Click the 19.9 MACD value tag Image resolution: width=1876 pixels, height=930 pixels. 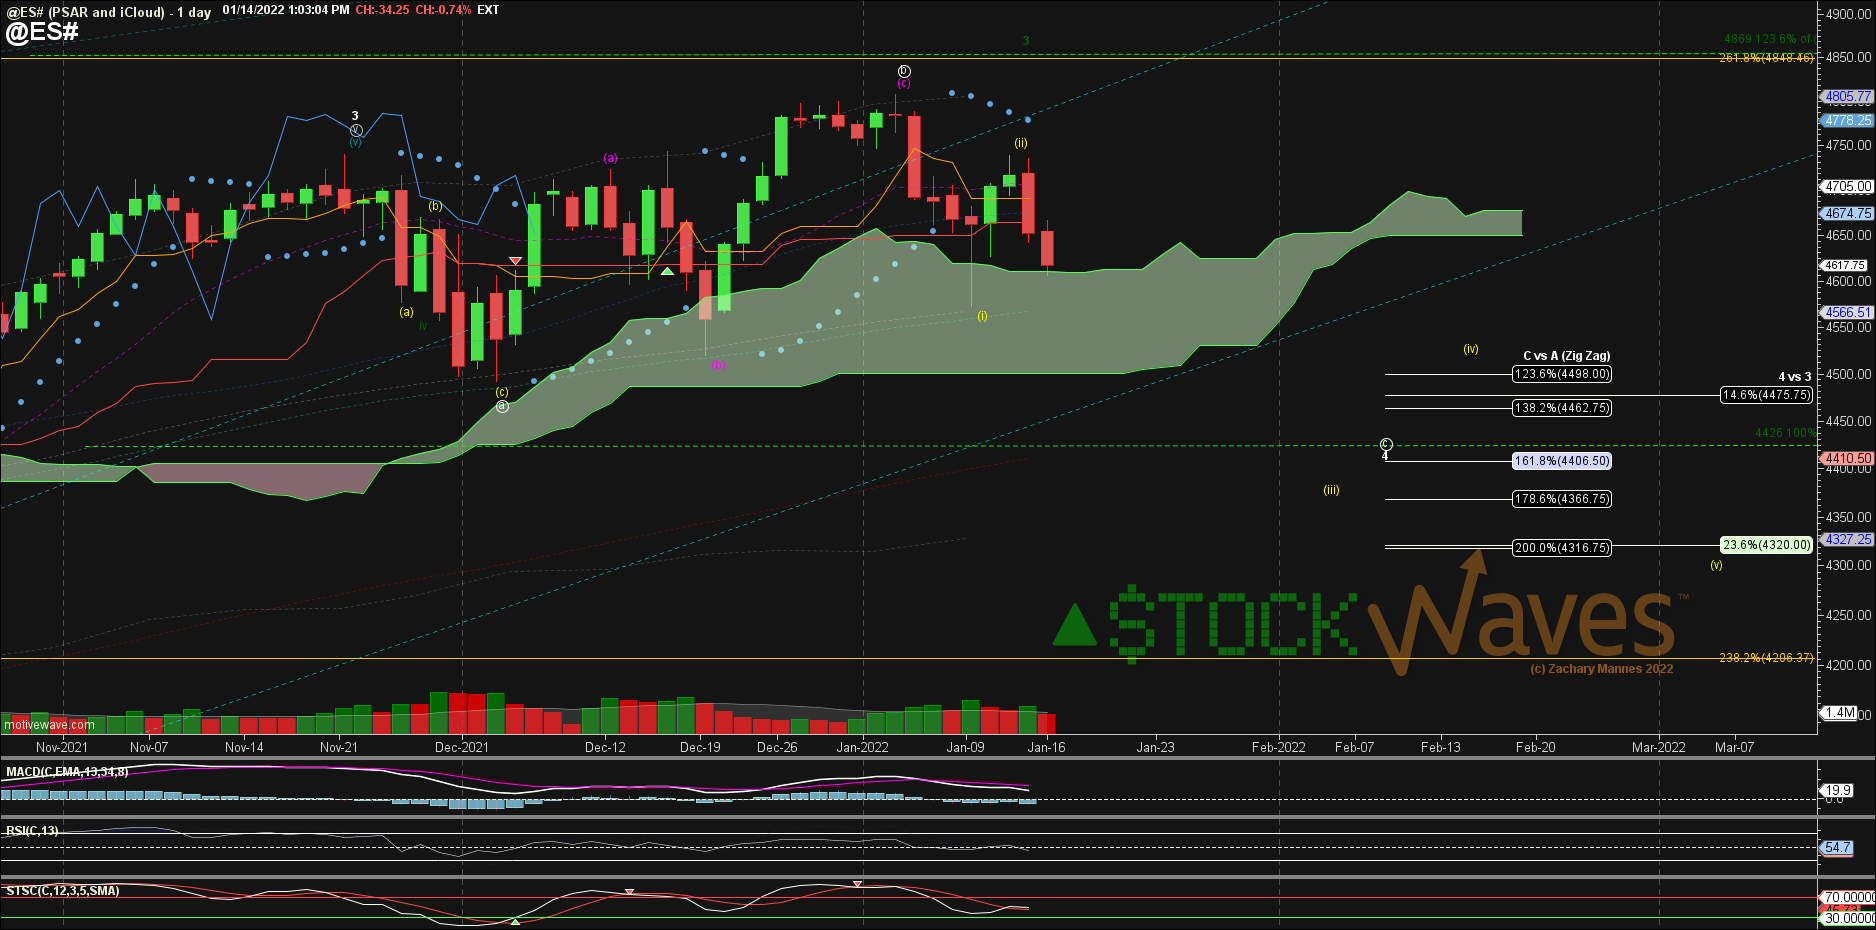[1838, 790]
